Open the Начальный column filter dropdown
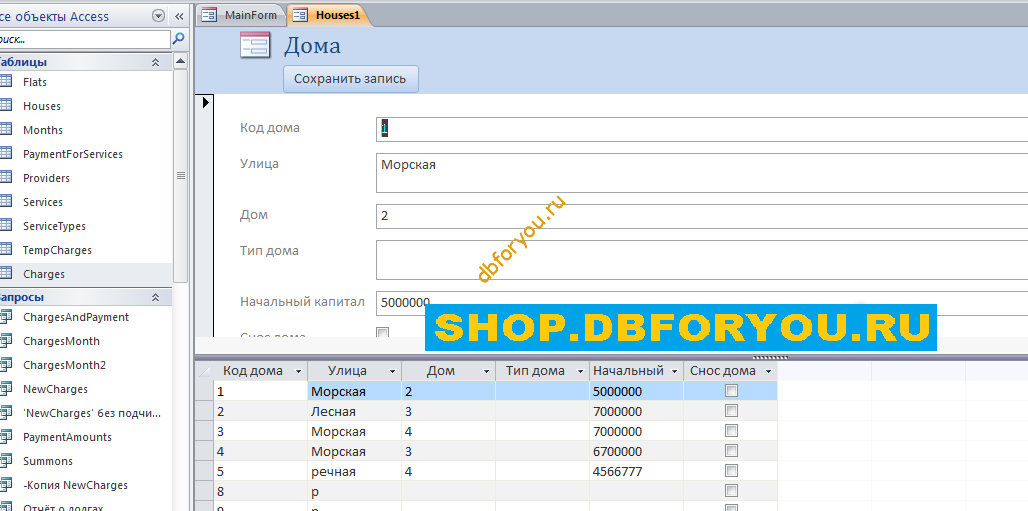Screen dimensions: 1028x511 pos(674,371)
